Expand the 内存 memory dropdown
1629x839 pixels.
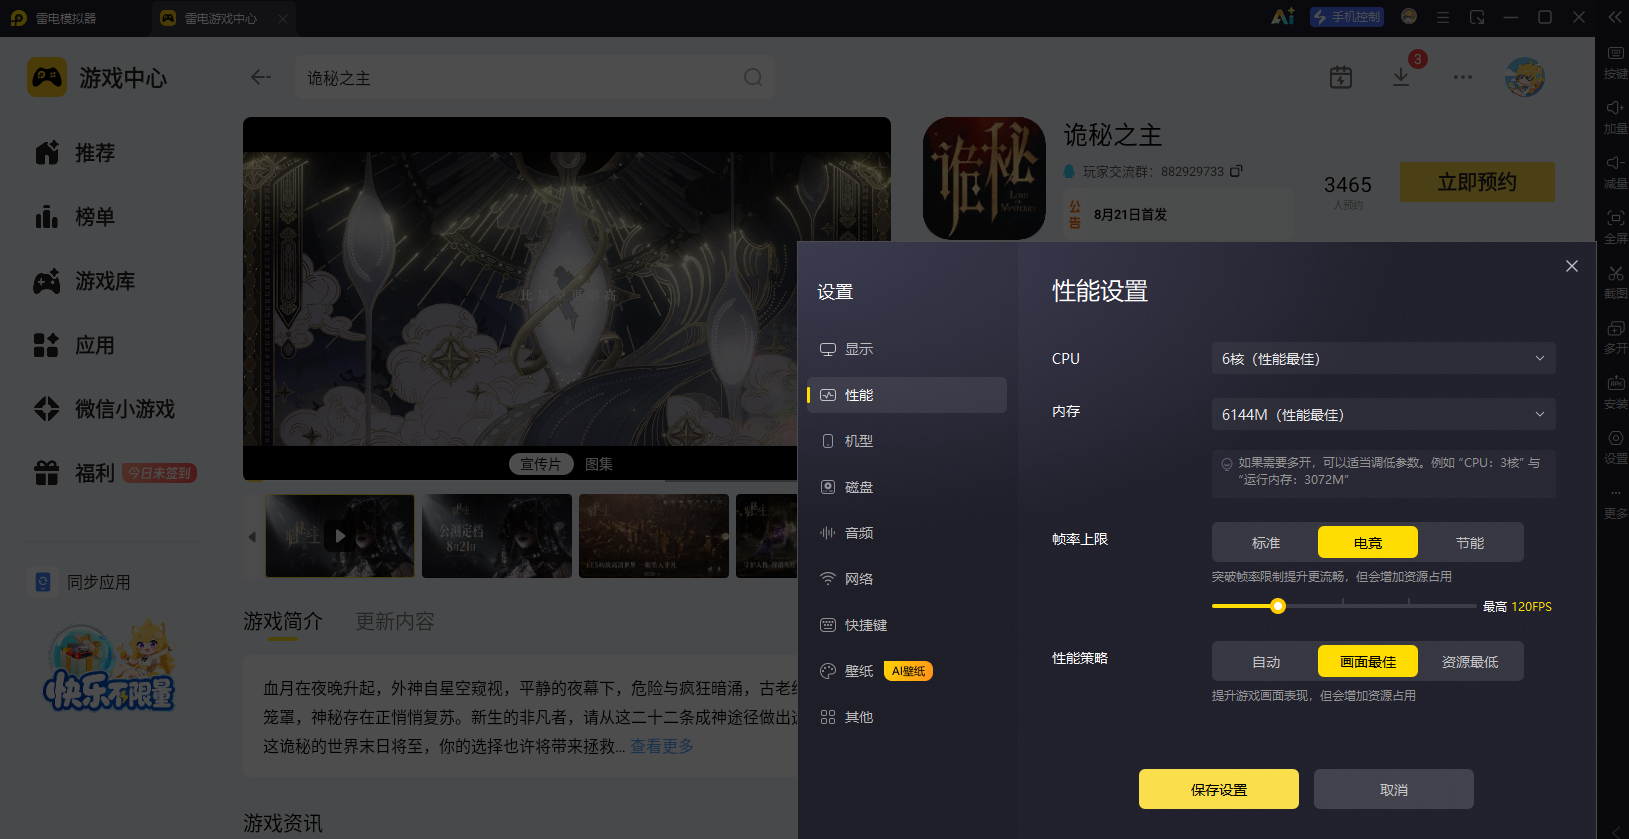click(x=1383, y=414)
